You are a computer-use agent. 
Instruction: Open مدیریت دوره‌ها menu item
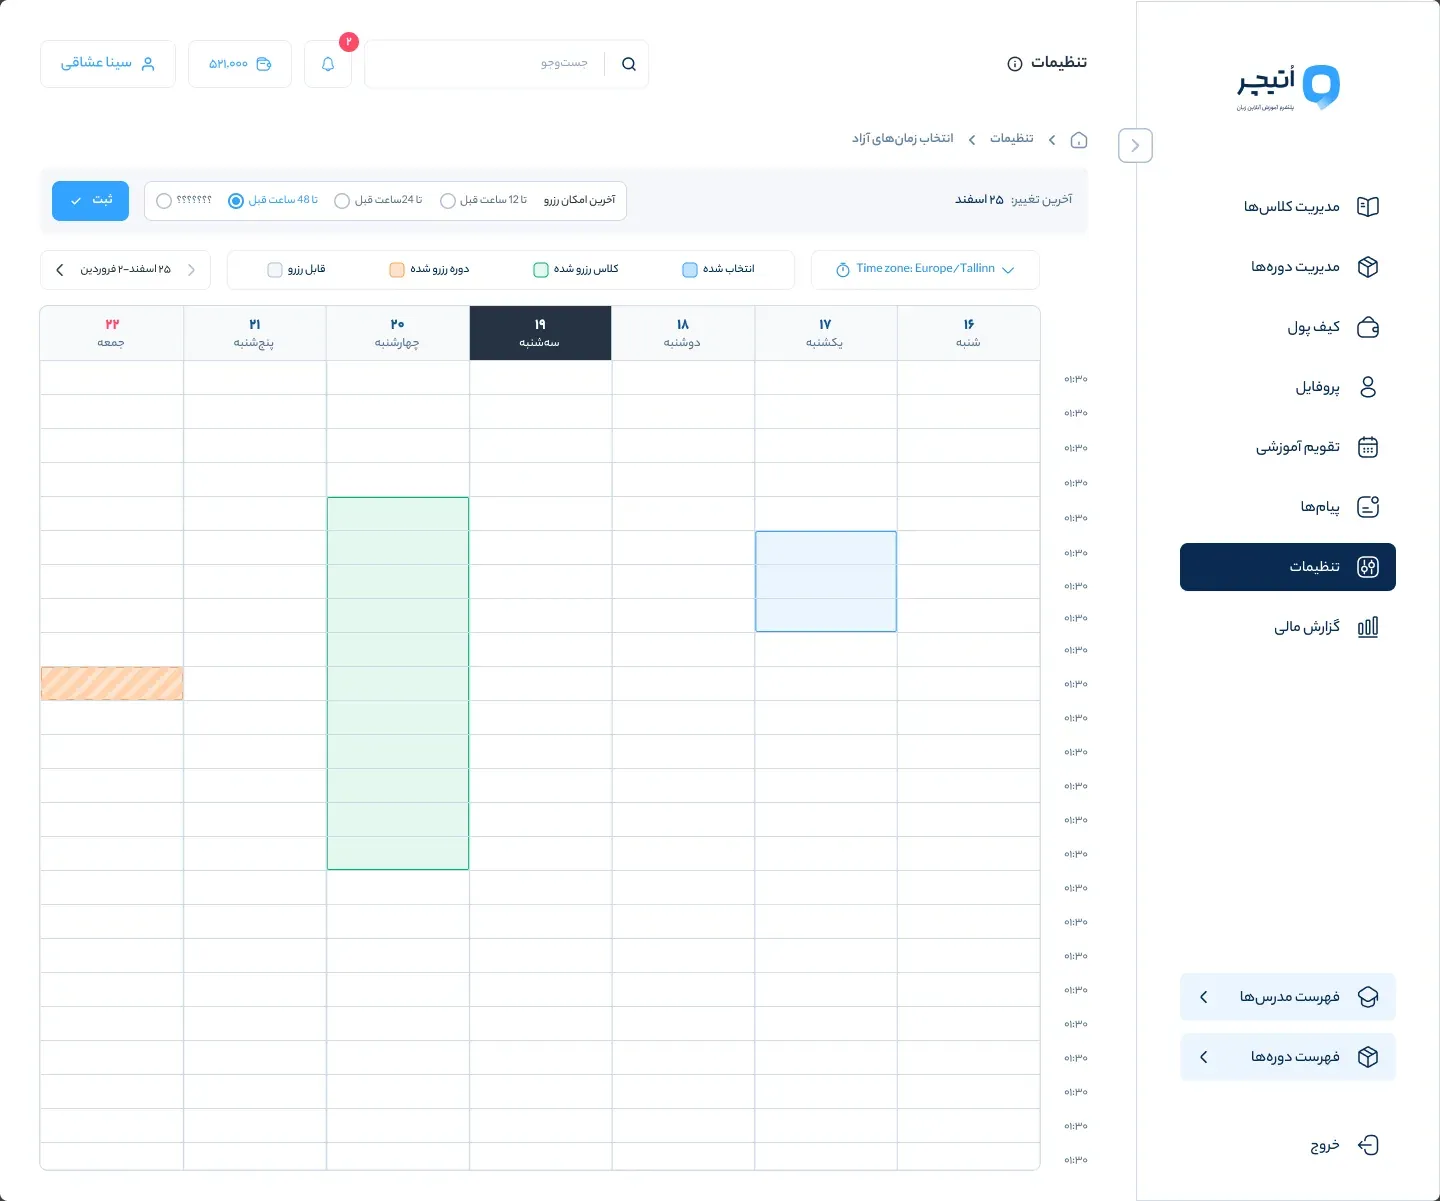pos(1288,267)
